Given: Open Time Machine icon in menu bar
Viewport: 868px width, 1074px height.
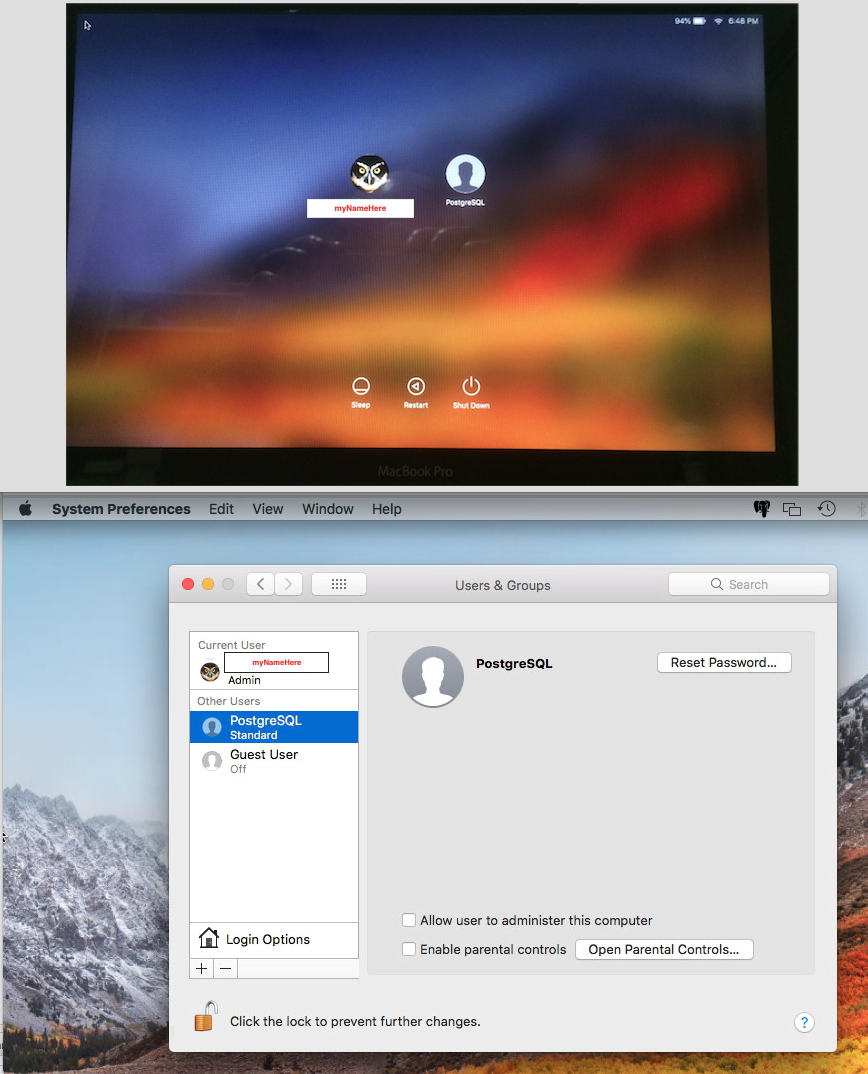Looking at the screenshot, I should (x=827, y=509).
